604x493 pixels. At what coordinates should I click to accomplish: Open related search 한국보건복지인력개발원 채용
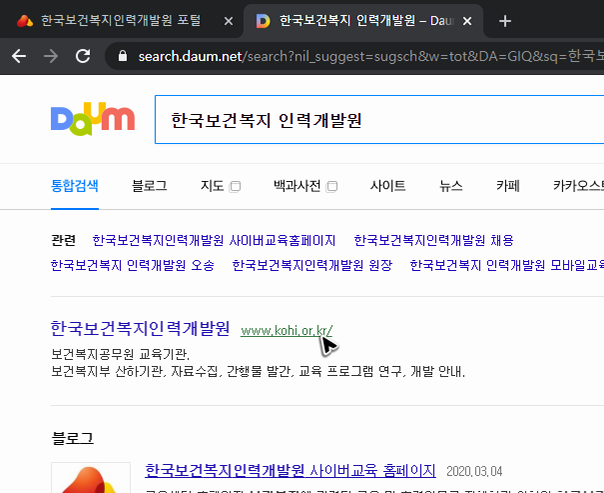click(x=434, y=240)
